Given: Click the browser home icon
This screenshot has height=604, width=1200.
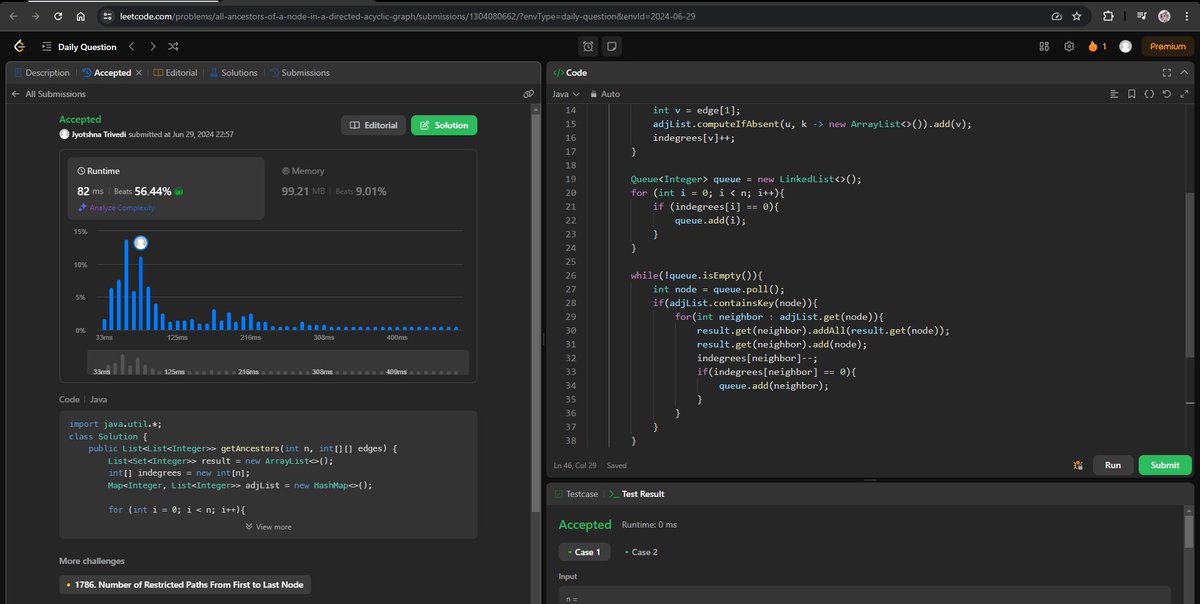Looking at the screenshot, I should pos(80,16).
